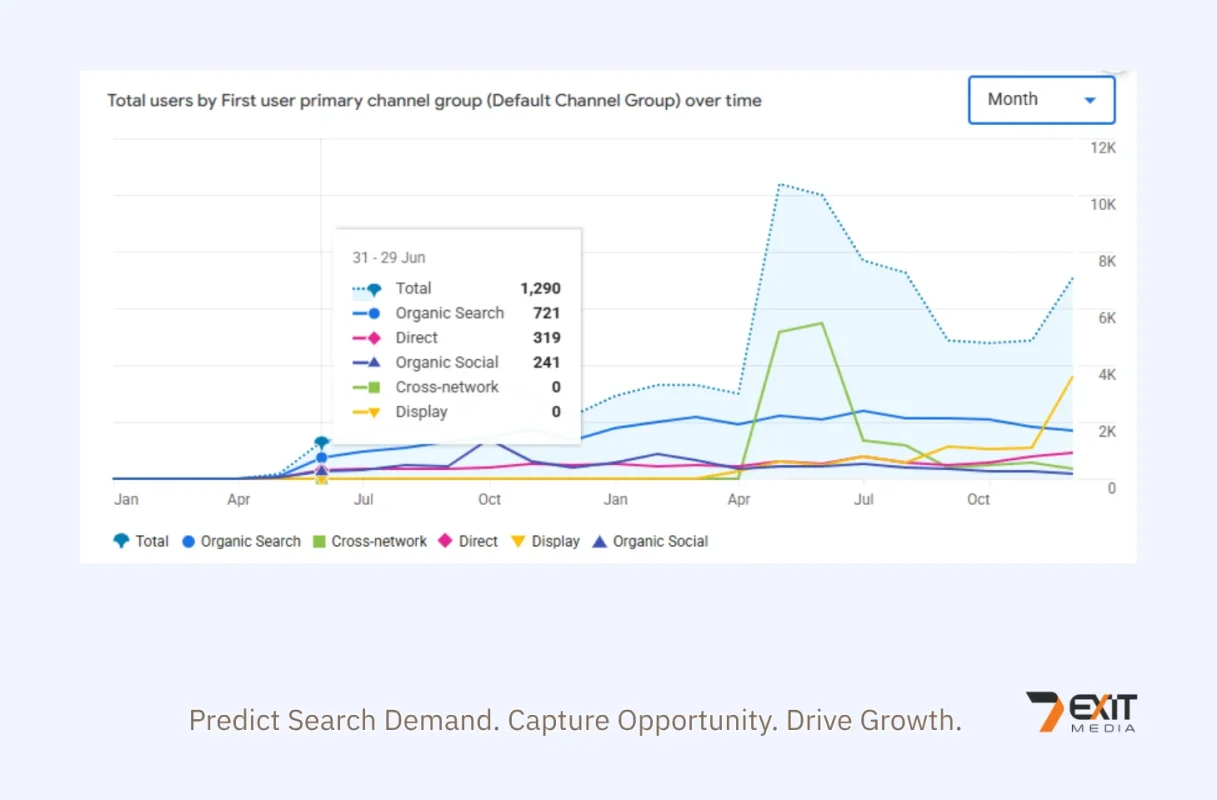This screenshot has height=800, width=1217.
Task: Click the tooltip Total value 1,290
Action: (x=540, y=288)
